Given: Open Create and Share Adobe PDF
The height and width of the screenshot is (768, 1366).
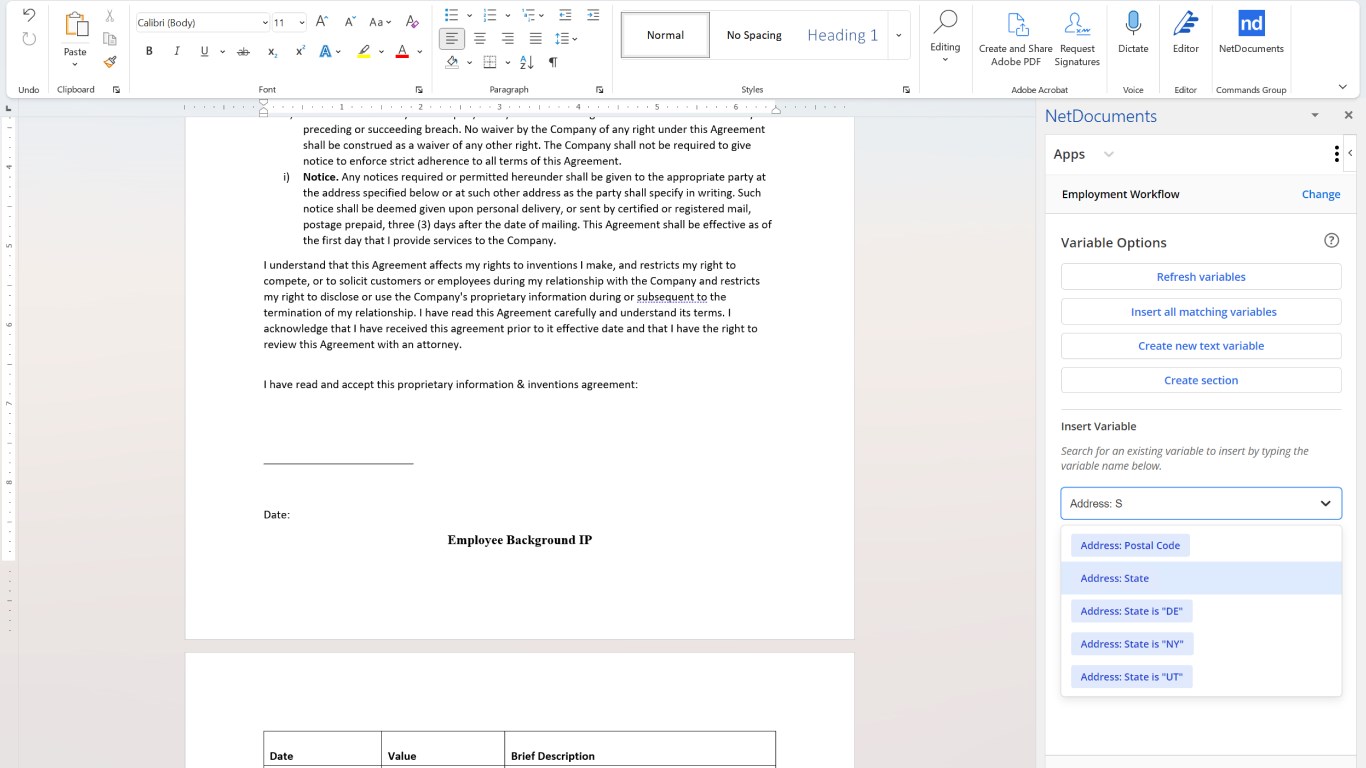Looking at the screenshot, I should (x=1015, y=39).
